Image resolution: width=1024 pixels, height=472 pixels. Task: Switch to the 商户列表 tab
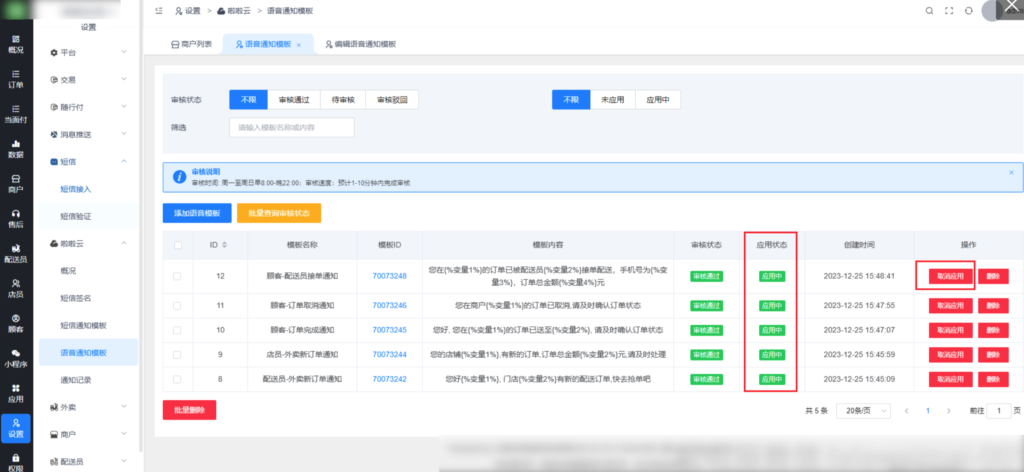(x=191, y=44)
